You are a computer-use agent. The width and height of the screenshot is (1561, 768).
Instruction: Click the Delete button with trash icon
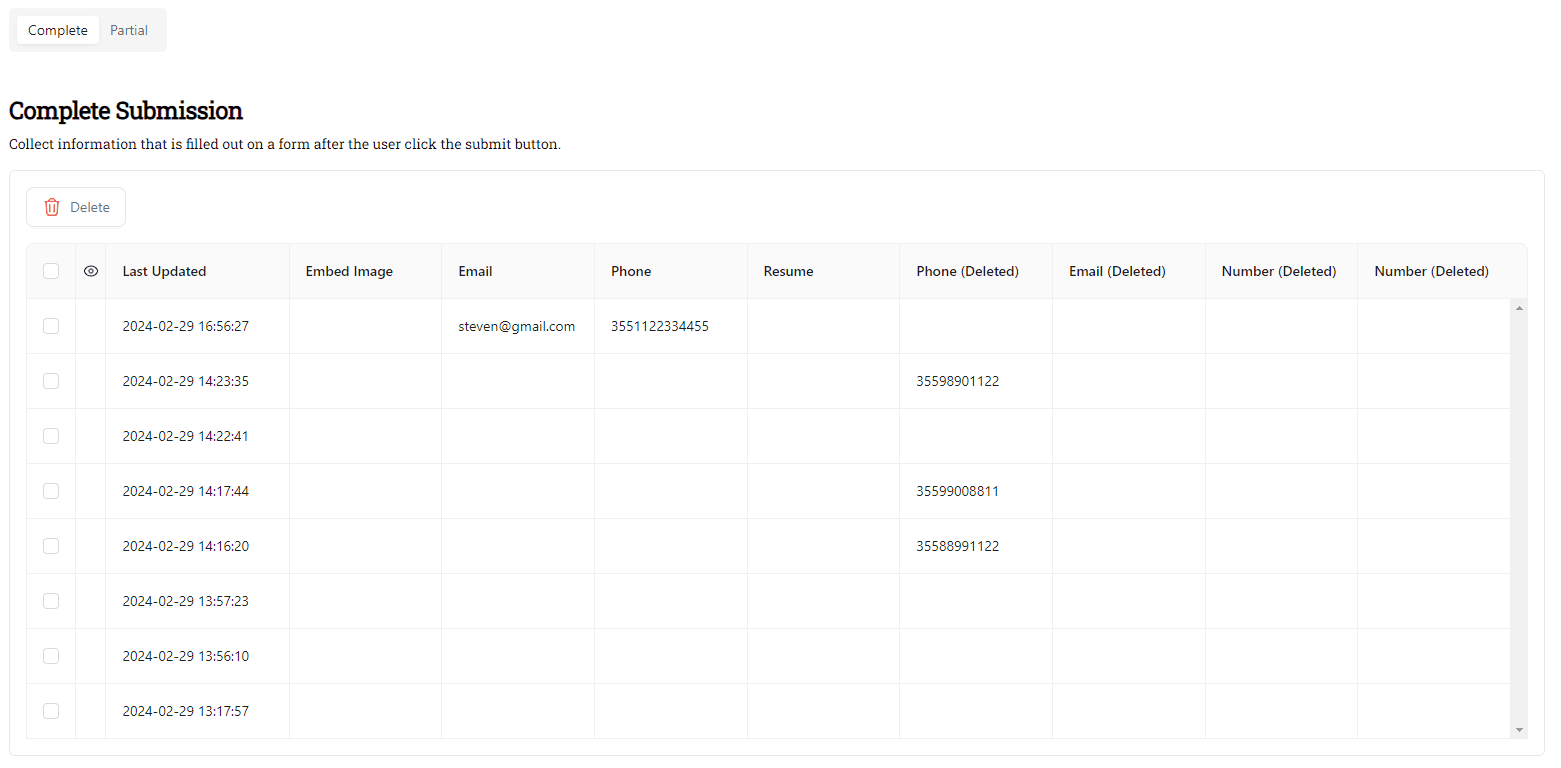[76, 207]
